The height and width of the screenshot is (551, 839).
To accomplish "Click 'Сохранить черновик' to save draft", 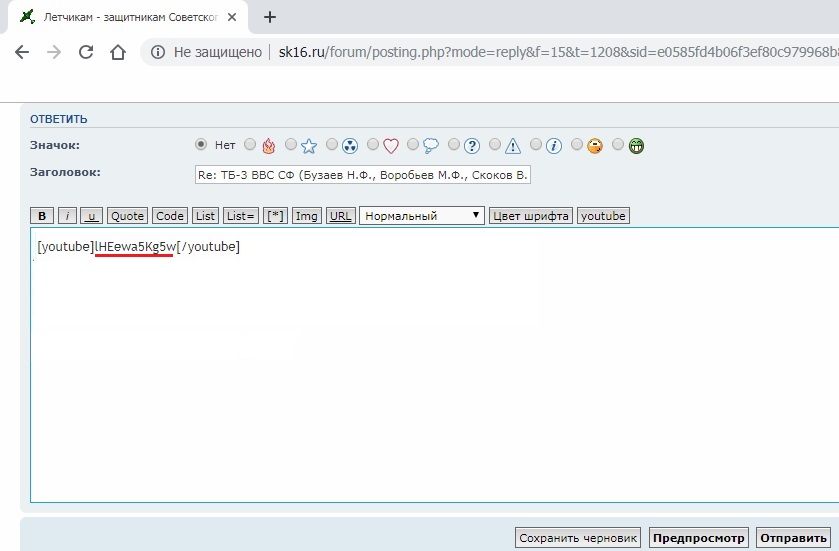I will click(578, 538).
